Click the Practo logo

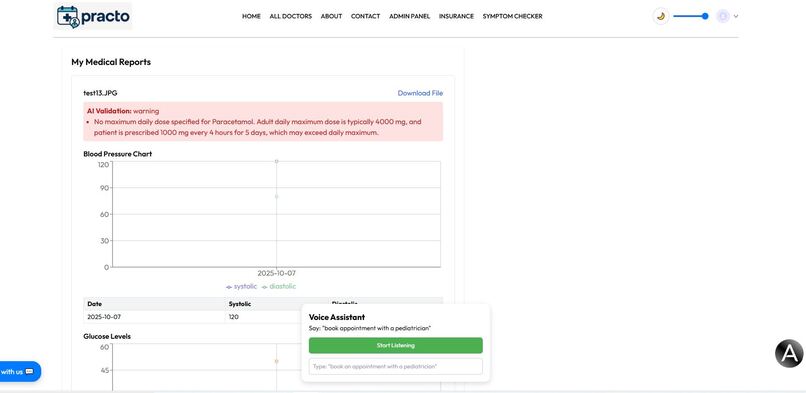click(x=93, y=16)
